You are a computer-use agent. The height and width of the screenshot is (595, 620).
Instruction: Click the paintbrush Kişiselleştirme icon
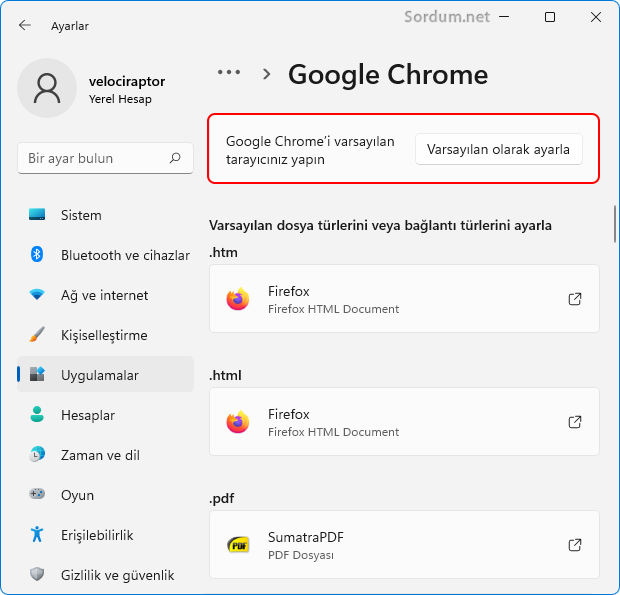click(37, 334)
